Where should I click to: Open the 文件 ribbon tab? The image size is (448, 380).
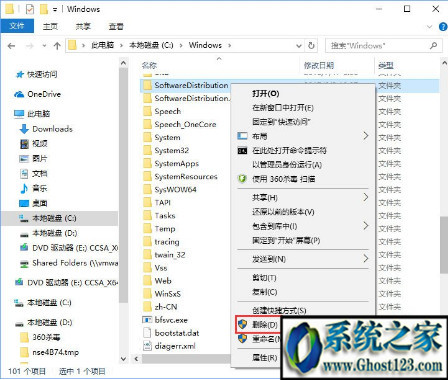pos(17,26)
